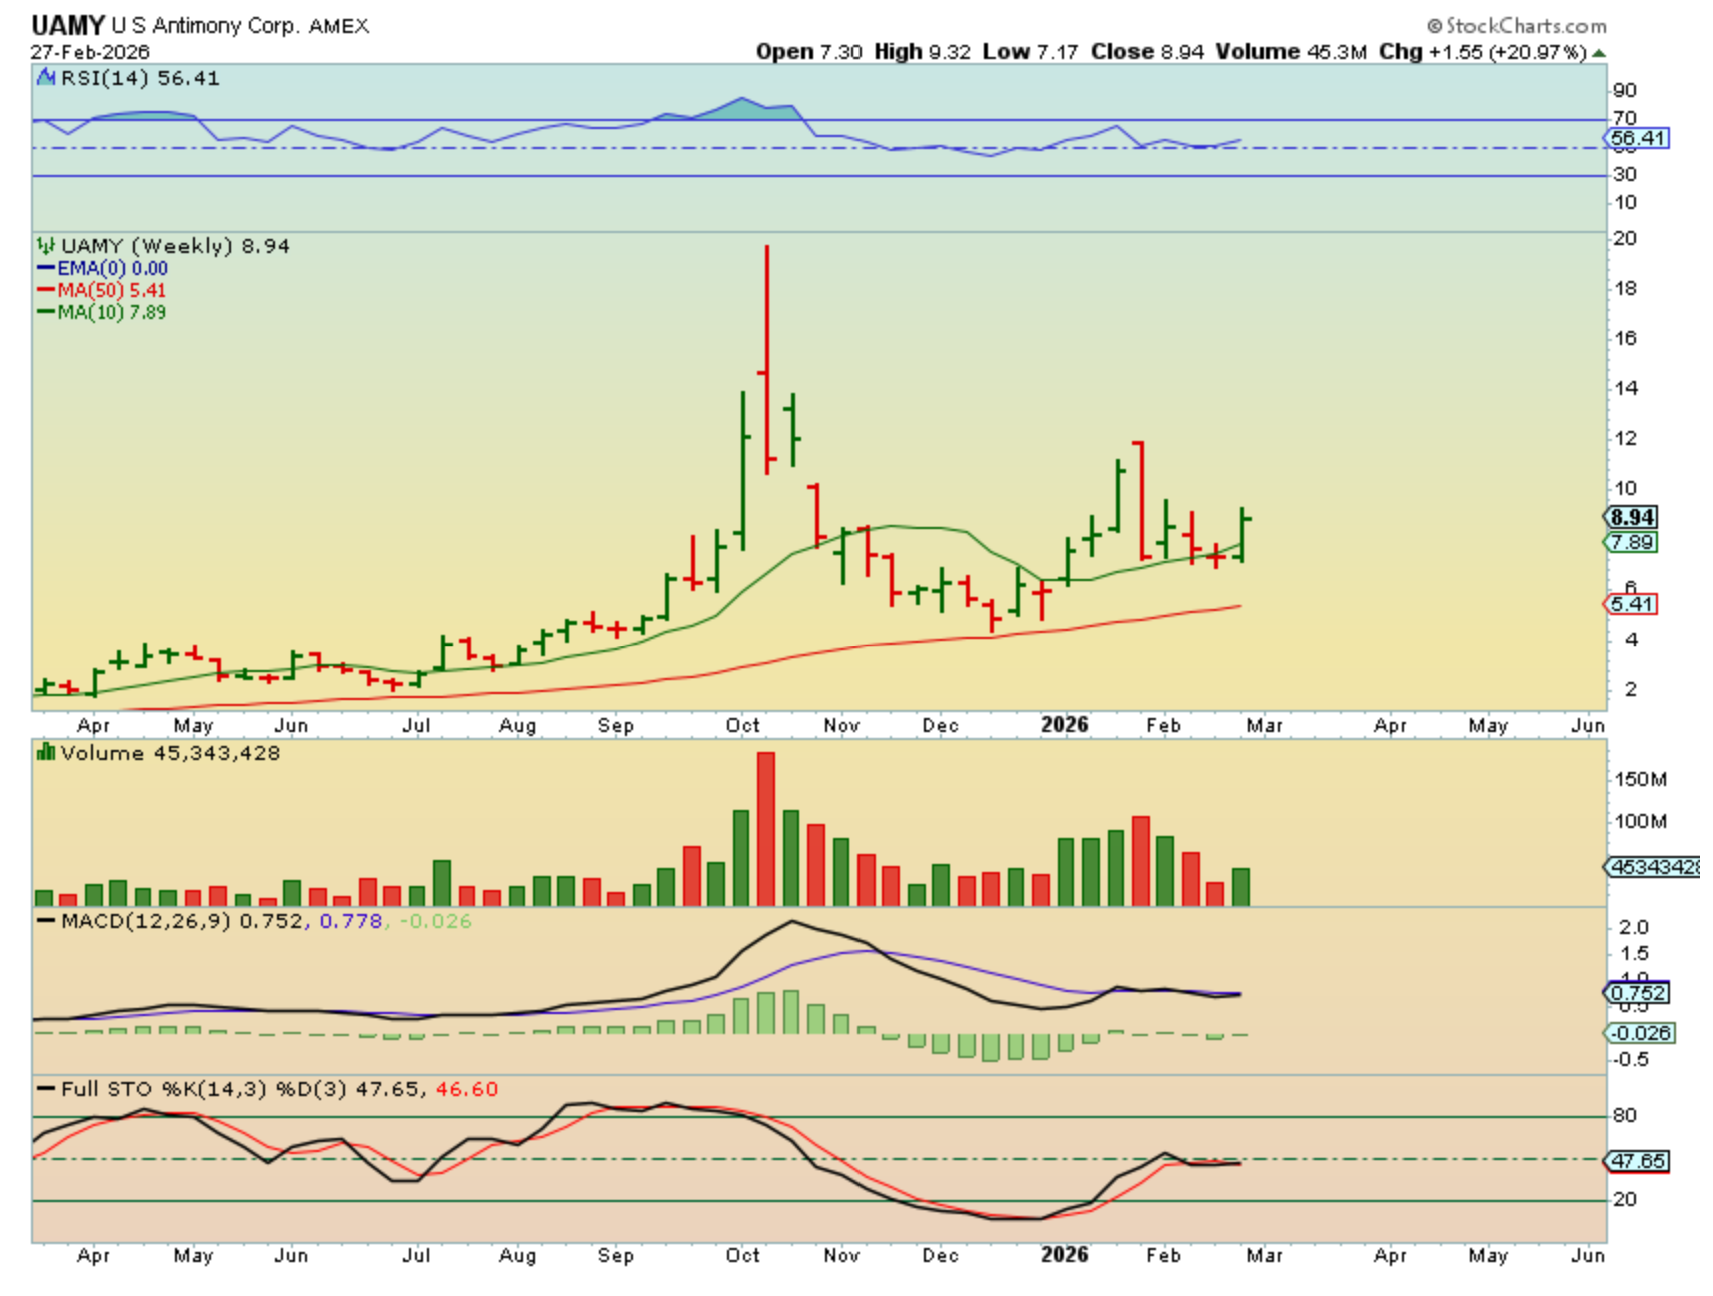Image resolution: width=1713 pixels, height=1296 pixels.
Task: Click the Nov label on the bottom time axis
Action: tap(841, 1255)
